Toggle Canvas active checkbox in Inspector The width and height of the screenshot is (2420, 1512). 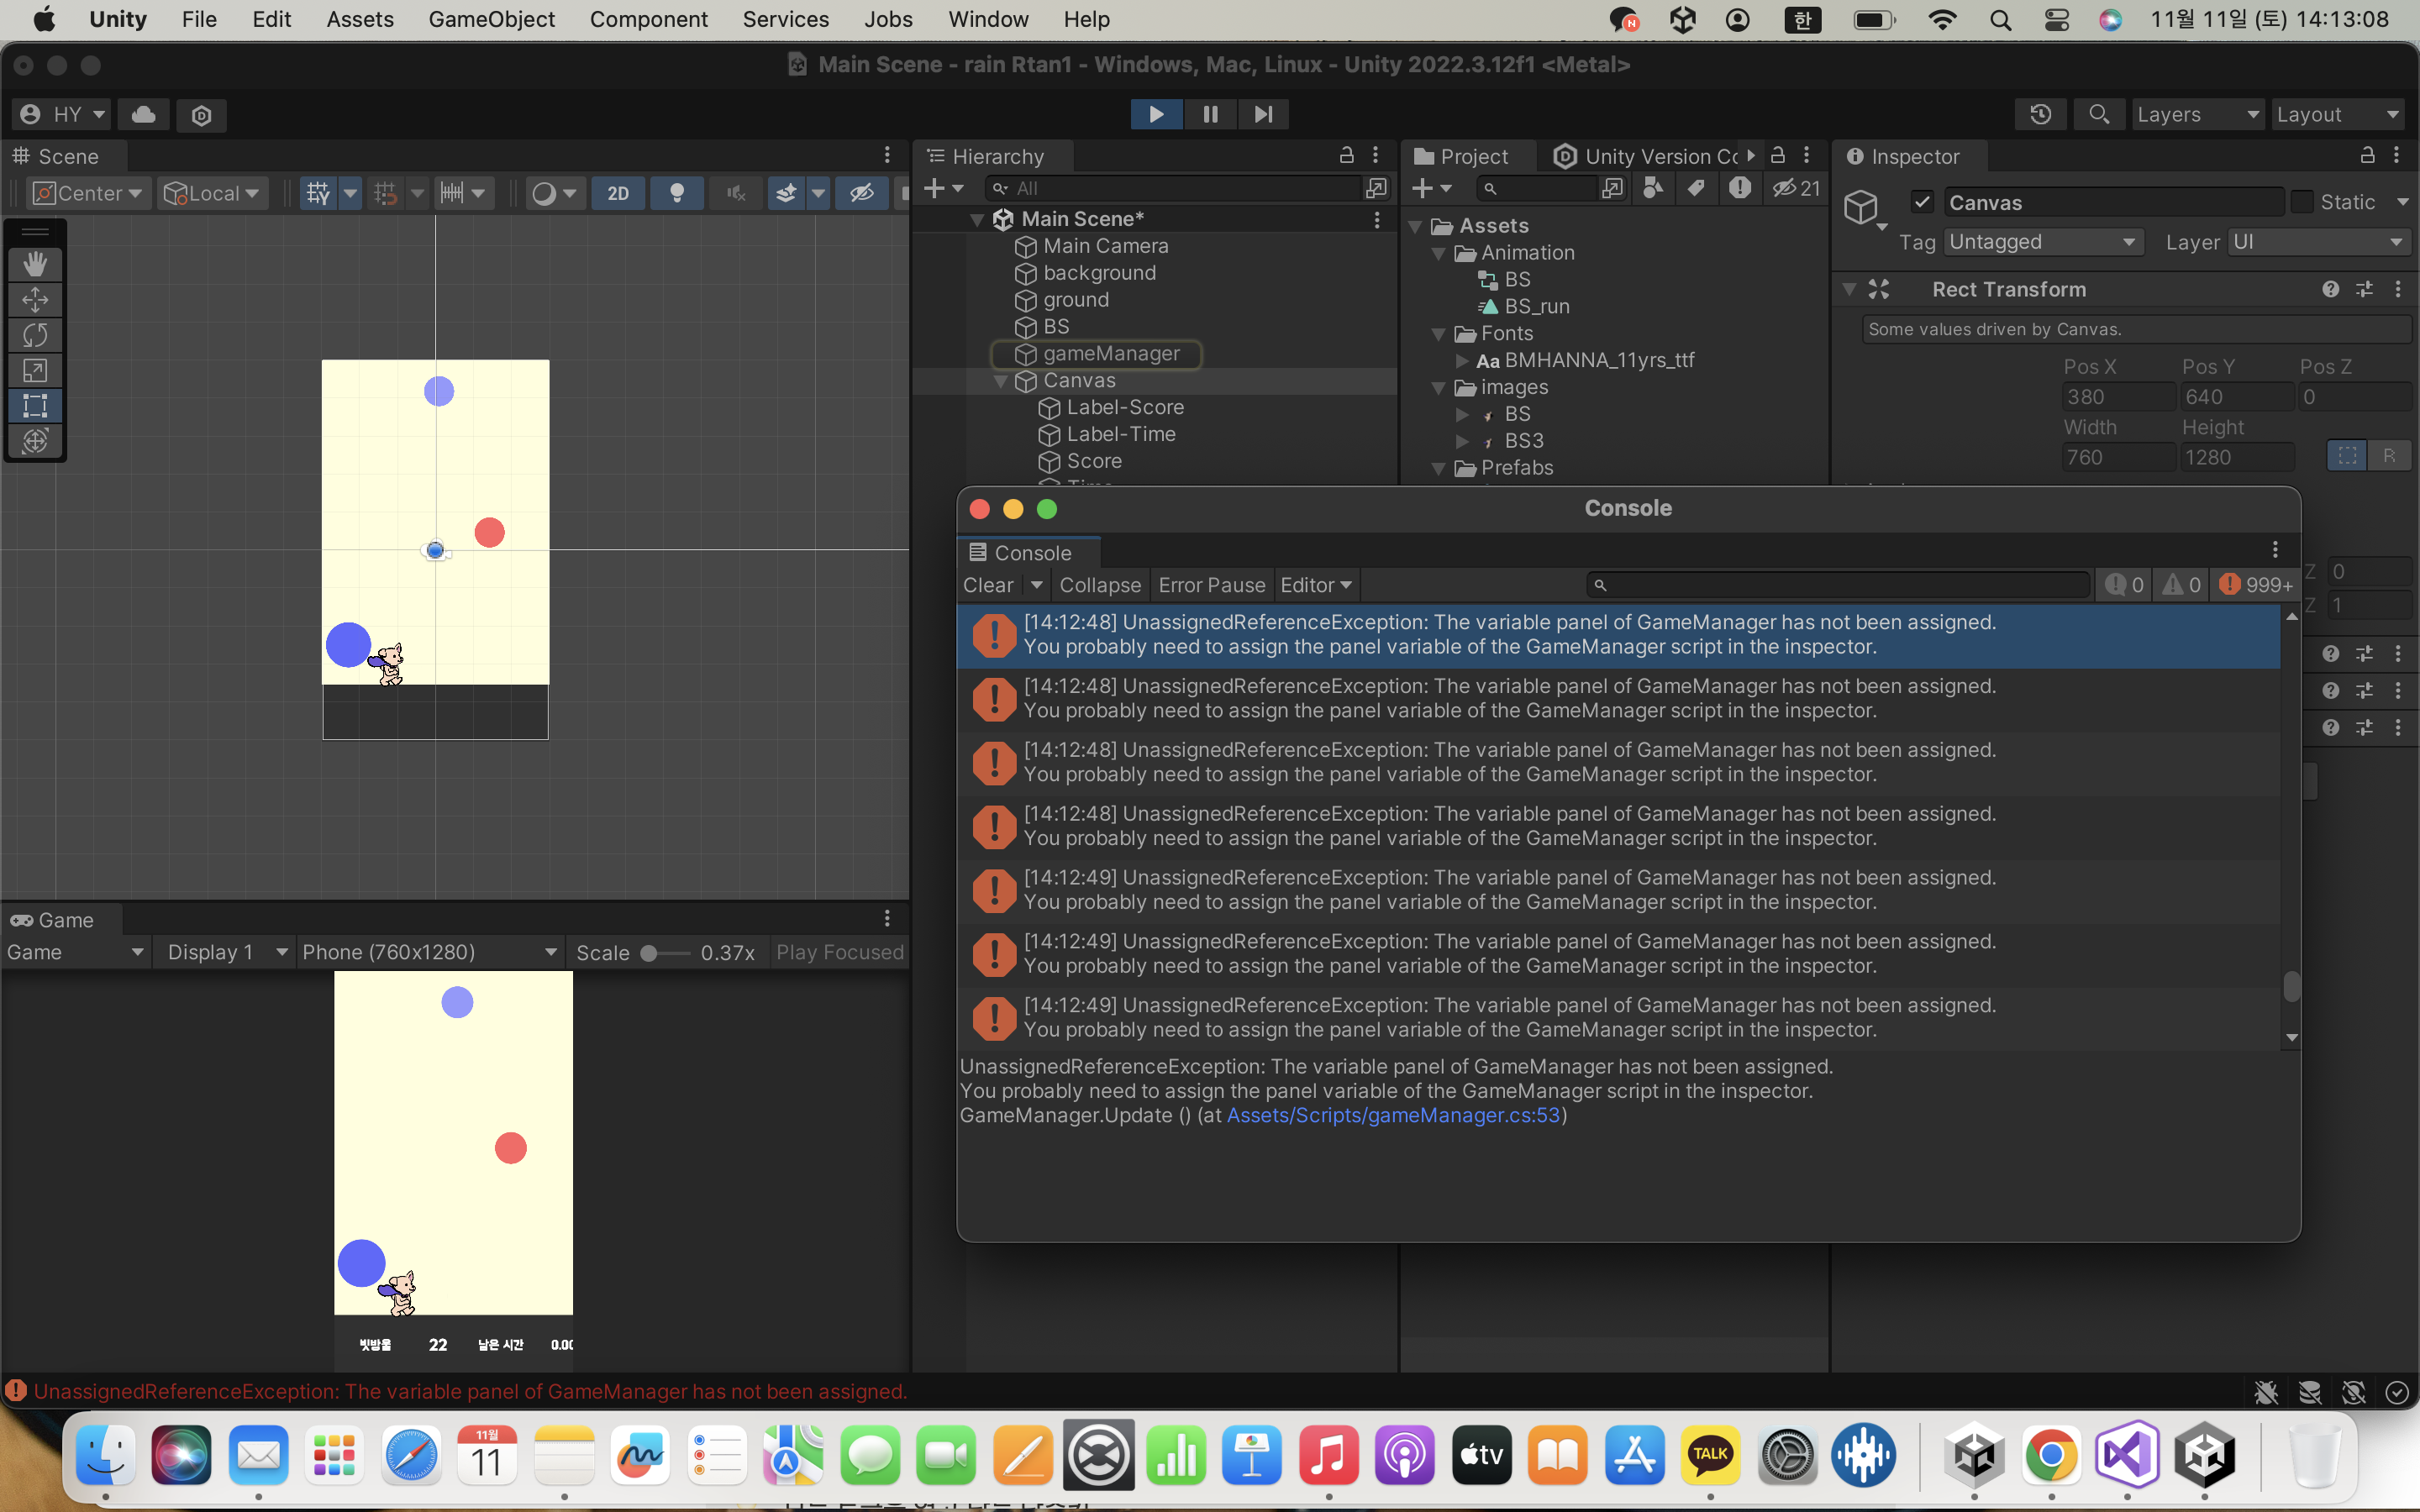(x=1922, y=202)
